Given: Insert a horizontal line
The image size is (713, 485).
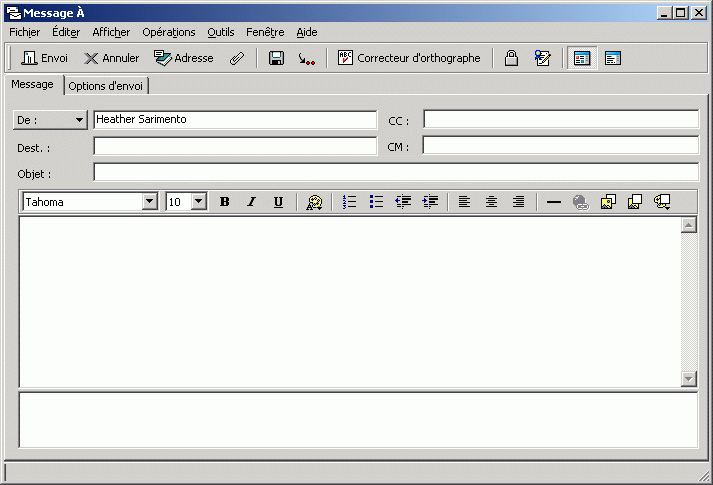Looking at the screenshot, I should tap(553, 202).
